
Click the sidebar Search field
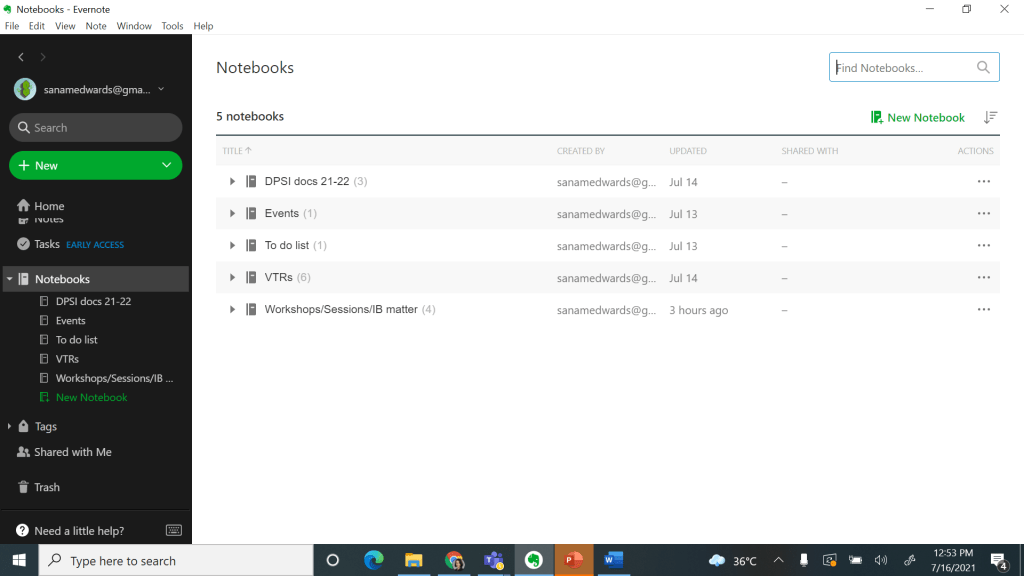coord(96,127)
